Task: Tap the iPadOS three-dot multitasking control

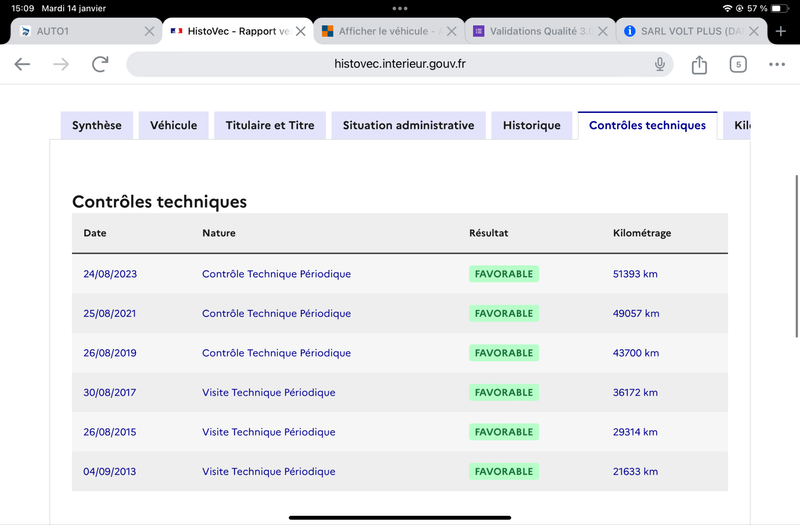Action: coord(400,8)
